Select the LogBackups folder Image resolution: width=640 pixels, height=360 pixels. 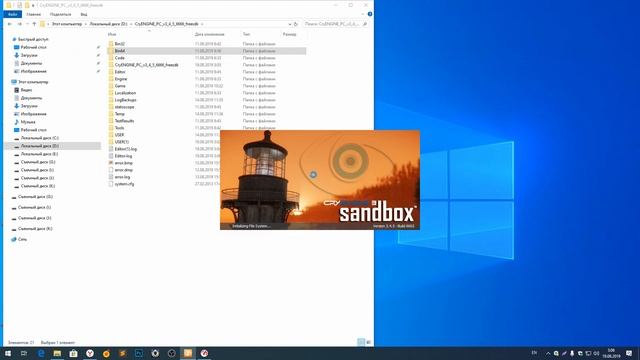point(125,100)
